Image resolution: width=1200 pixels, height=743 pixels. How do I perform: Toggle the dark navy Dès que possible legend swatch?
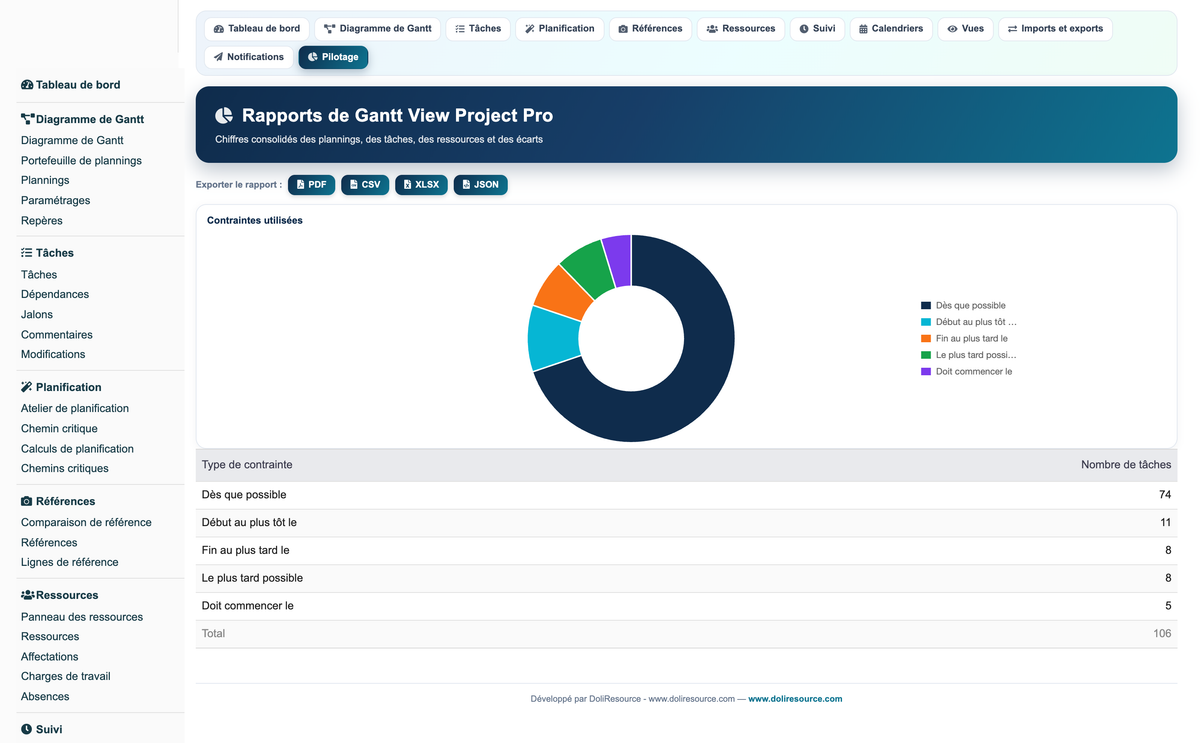pos(926,305)
